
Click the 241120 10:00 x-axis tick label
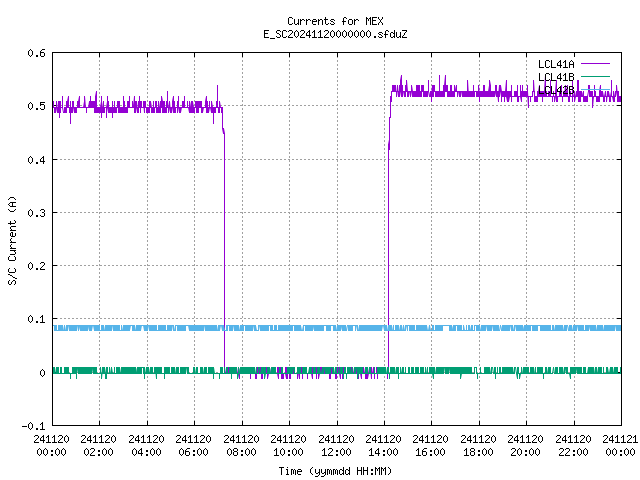click(288, 446)
